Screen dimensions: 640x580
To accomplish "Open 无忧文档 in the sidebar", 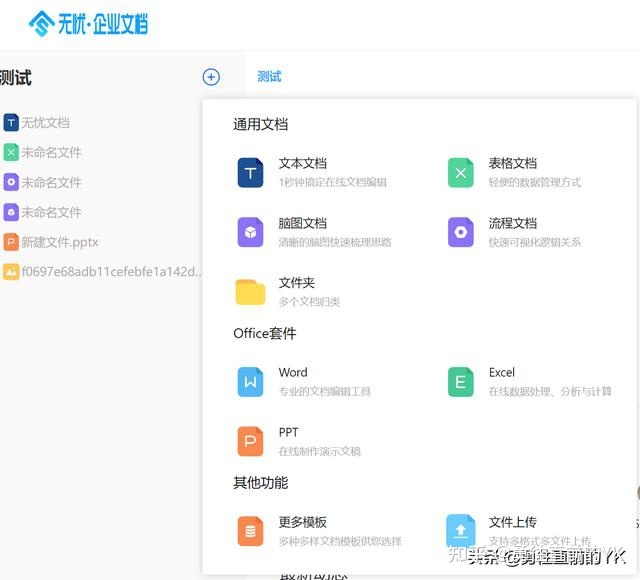I will [45, 122].
